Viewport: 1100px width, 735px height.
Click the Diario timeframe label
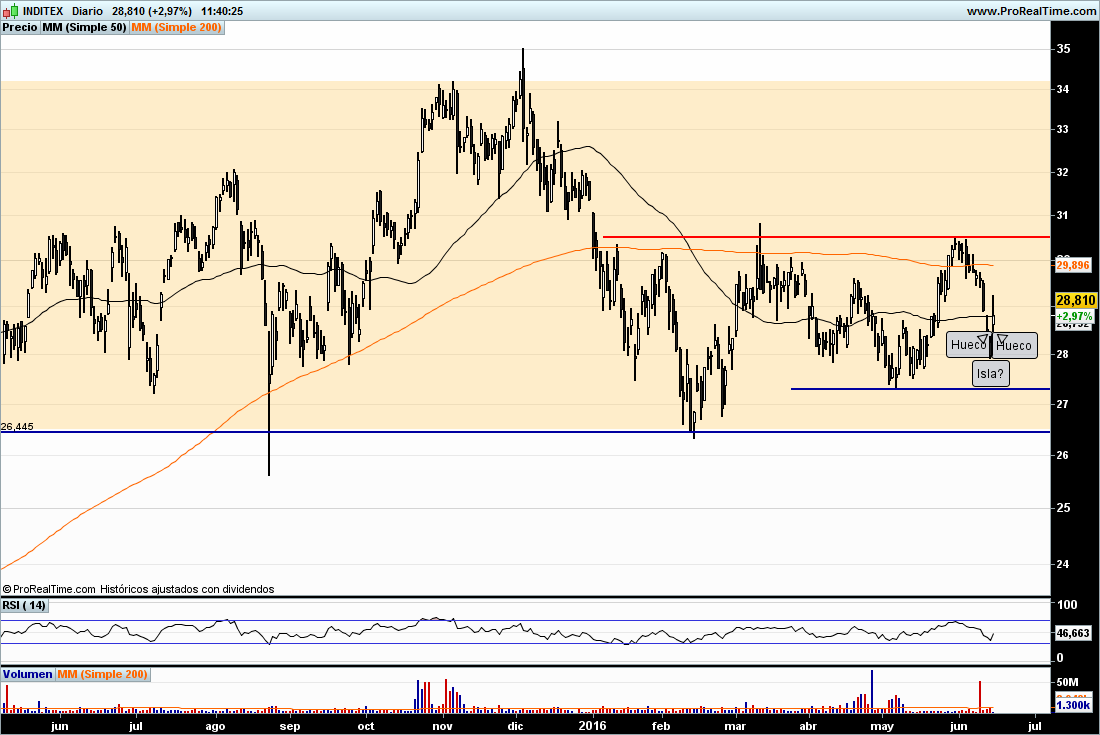(x=87, y=11)
